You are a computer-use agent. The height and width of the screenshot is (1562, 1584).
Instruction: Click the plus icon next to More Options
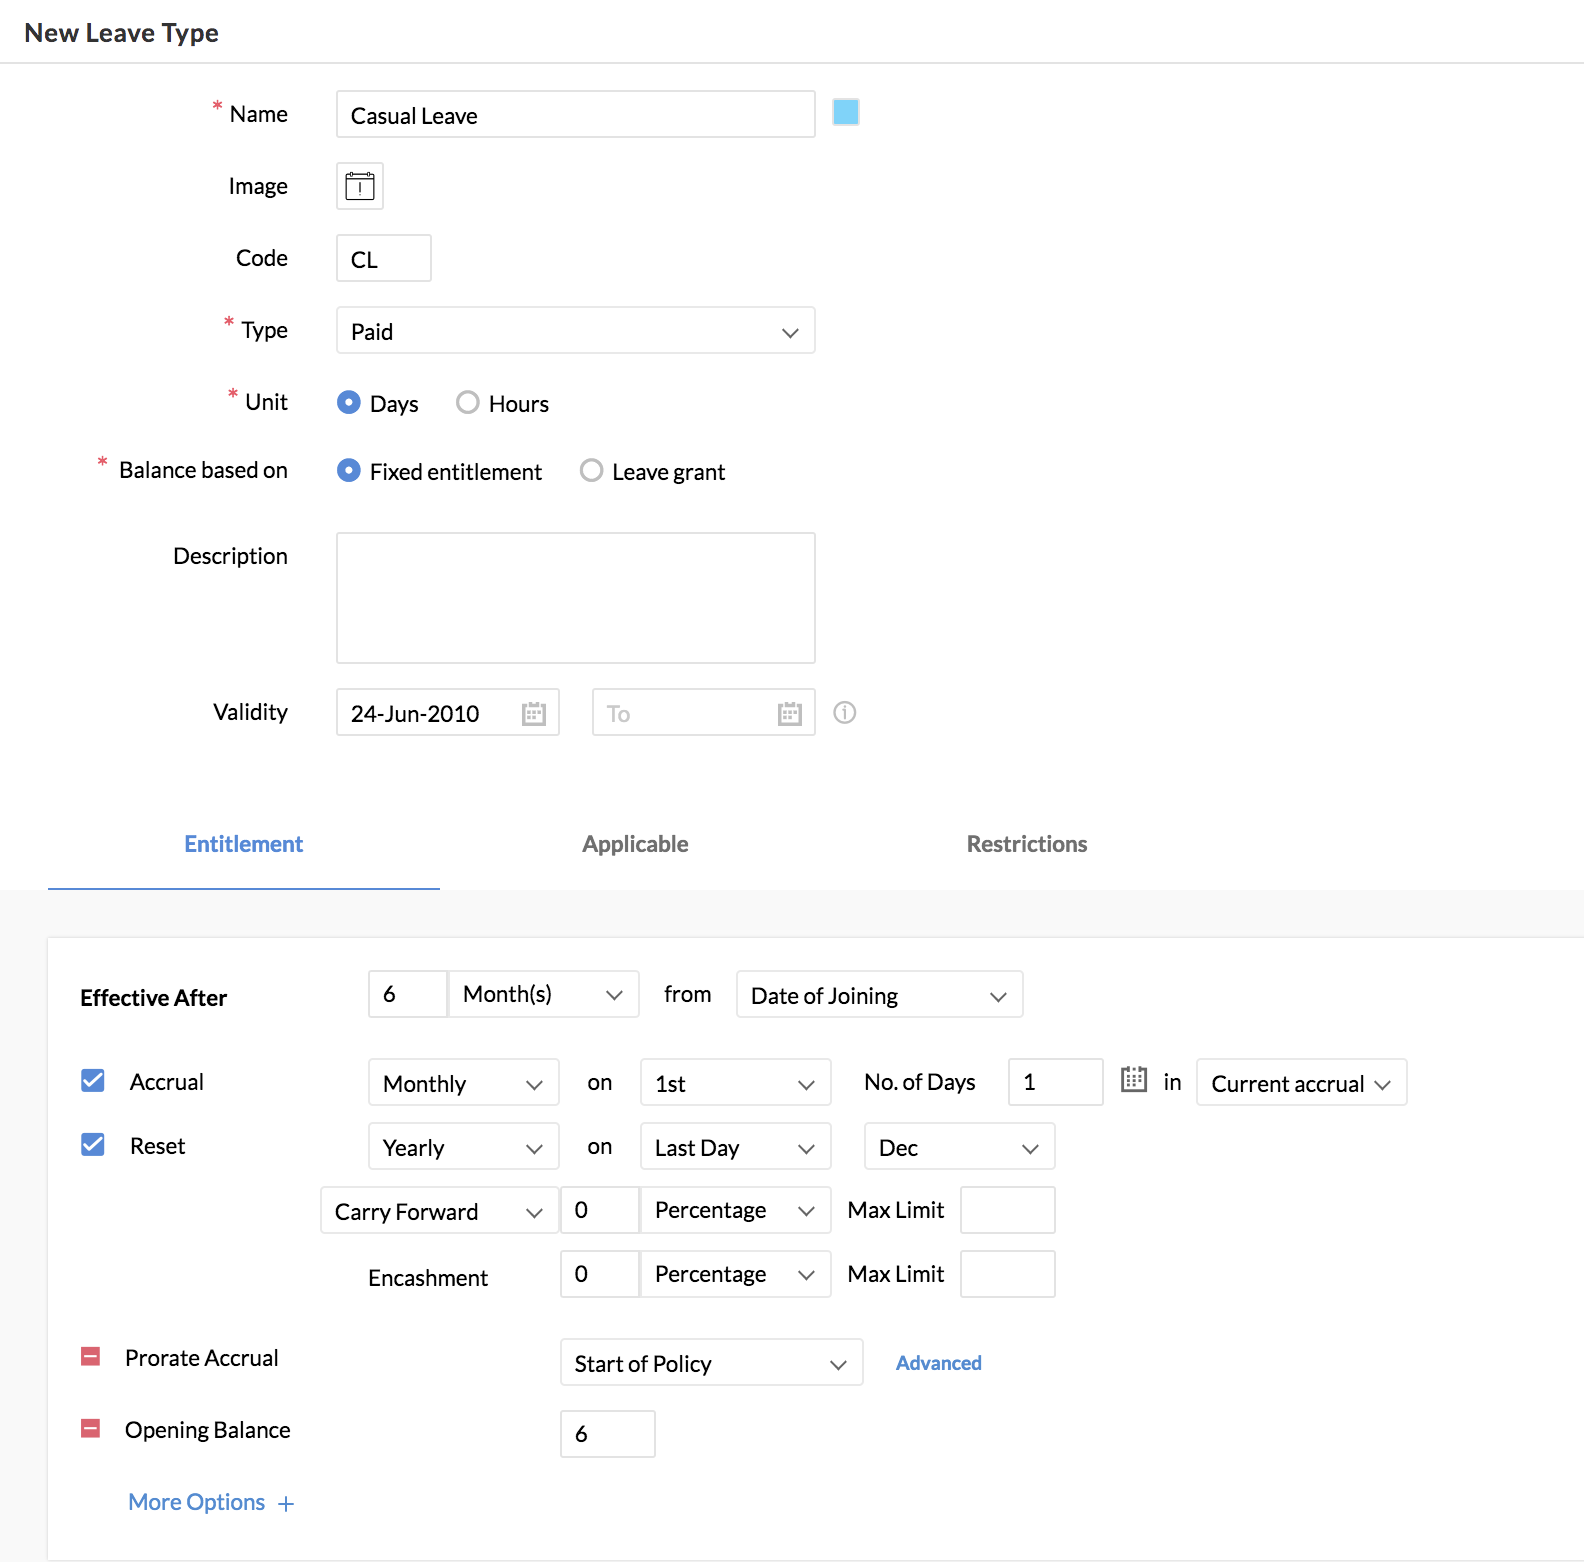coord(286,1504)
